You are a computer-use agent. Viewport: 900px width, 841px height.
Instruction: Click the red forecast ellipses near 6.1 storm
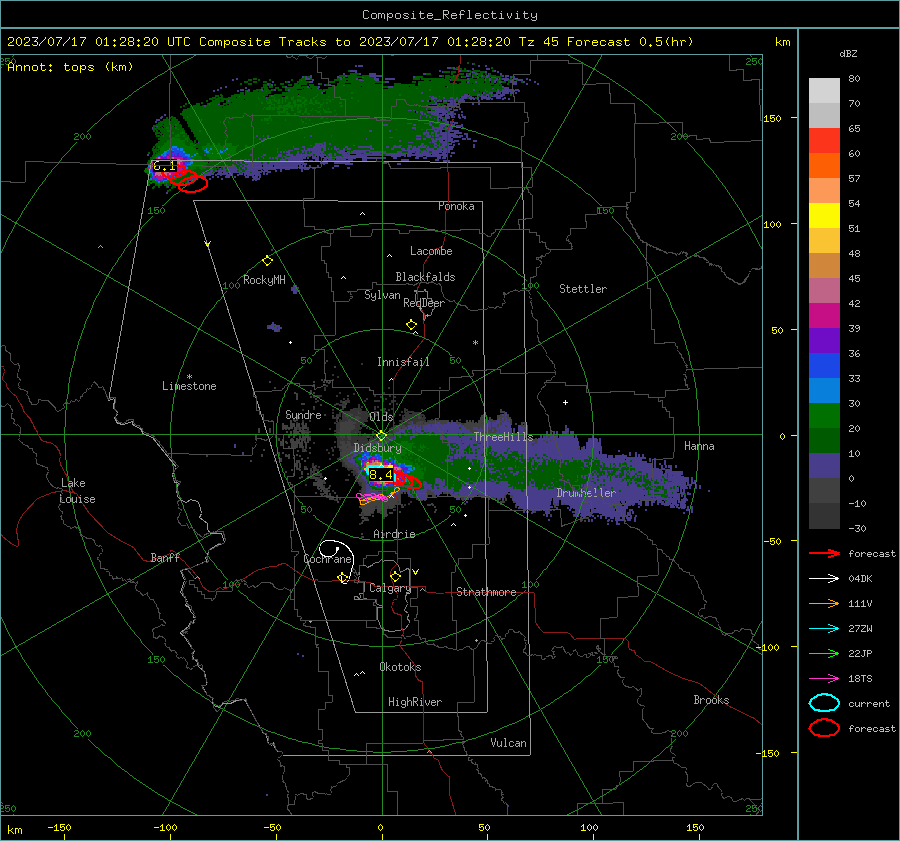(188, 179)
